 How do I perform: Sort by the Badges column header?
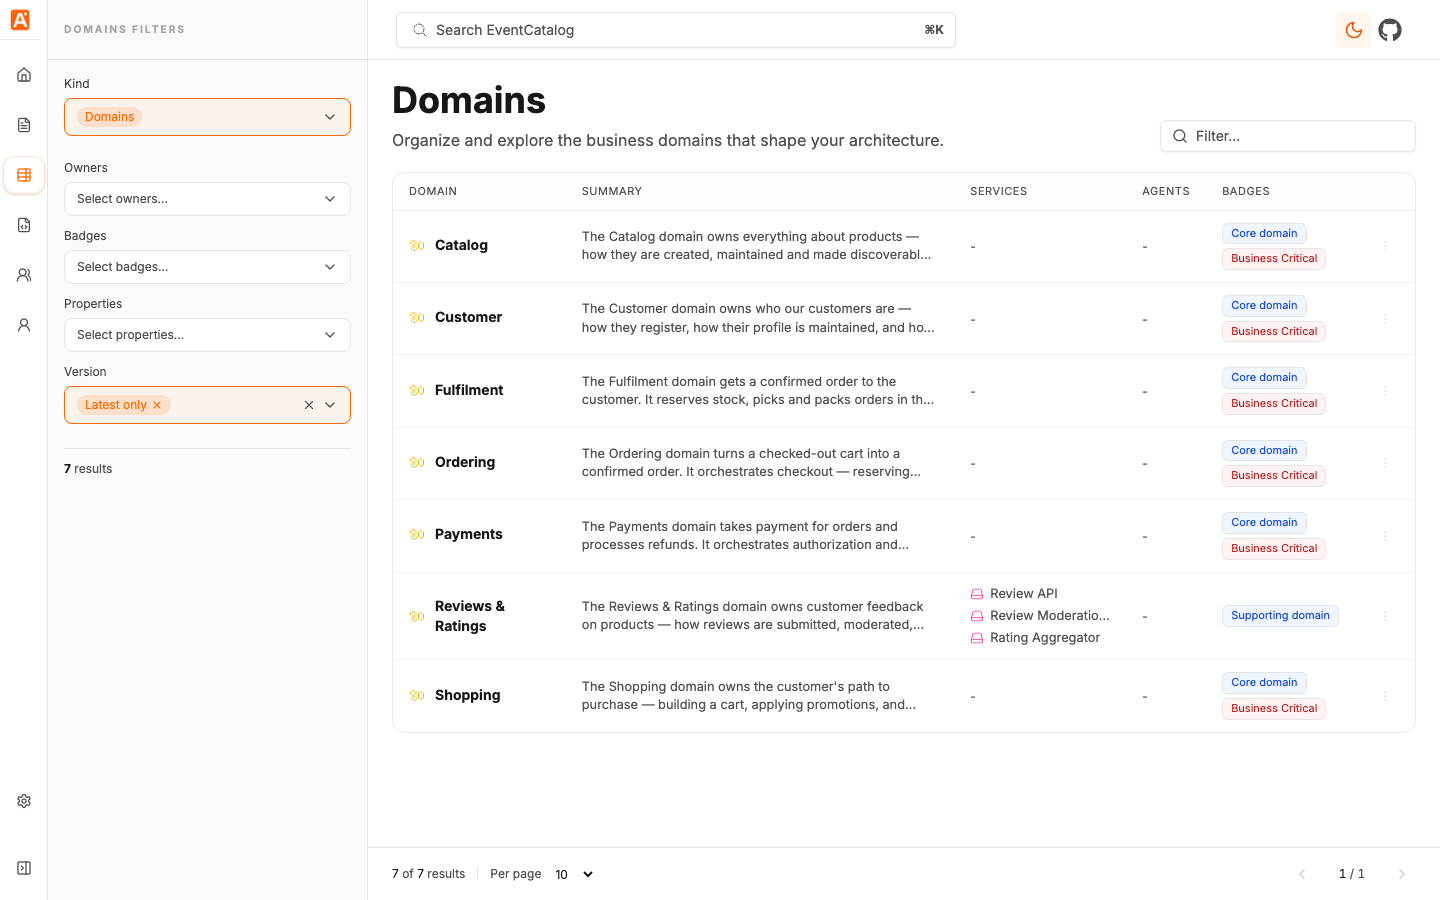coord(1246,191)
